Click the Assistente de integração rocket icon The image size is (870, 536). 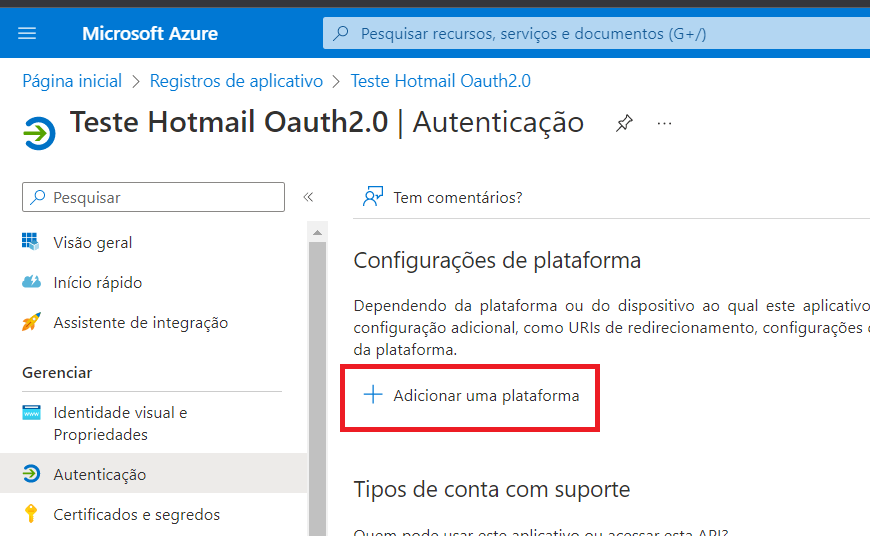[x=32, y=322]
